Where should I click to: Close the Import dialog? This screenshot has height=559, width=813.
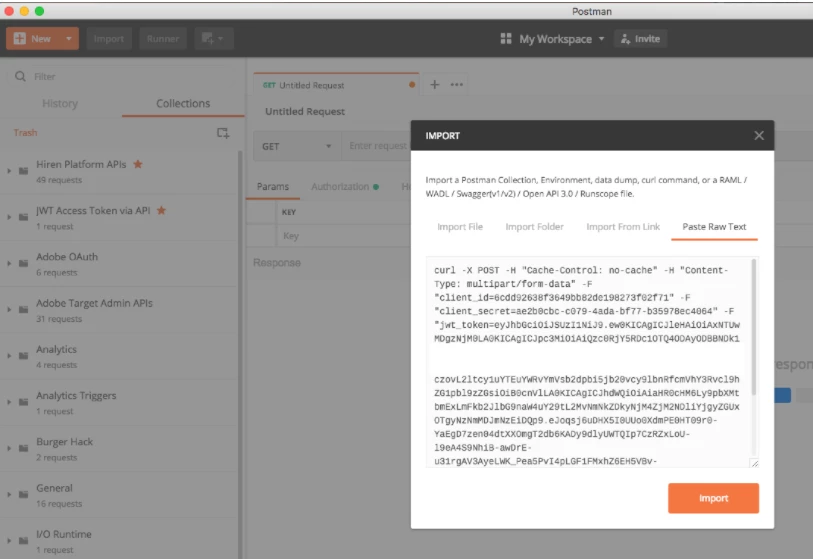point(759,135)
